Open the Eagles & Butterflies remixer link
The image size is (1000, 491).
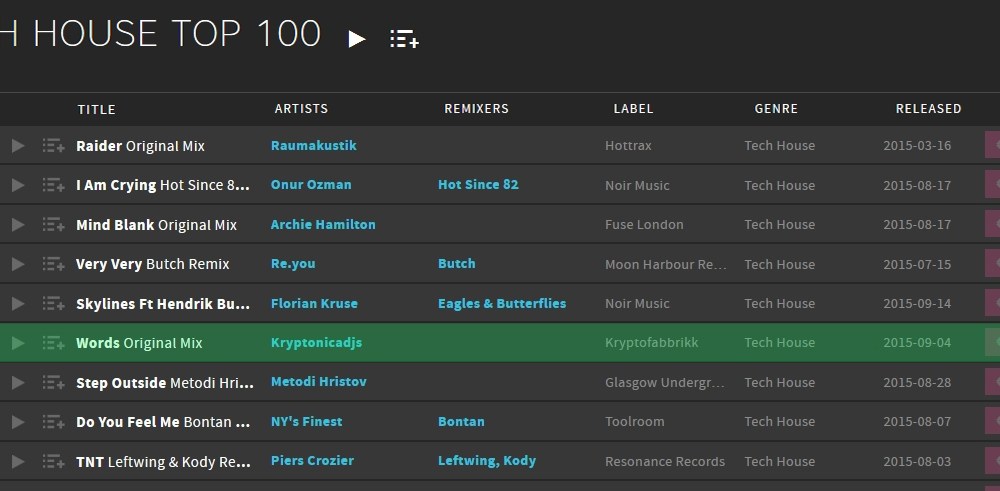[x=502, y=304]
